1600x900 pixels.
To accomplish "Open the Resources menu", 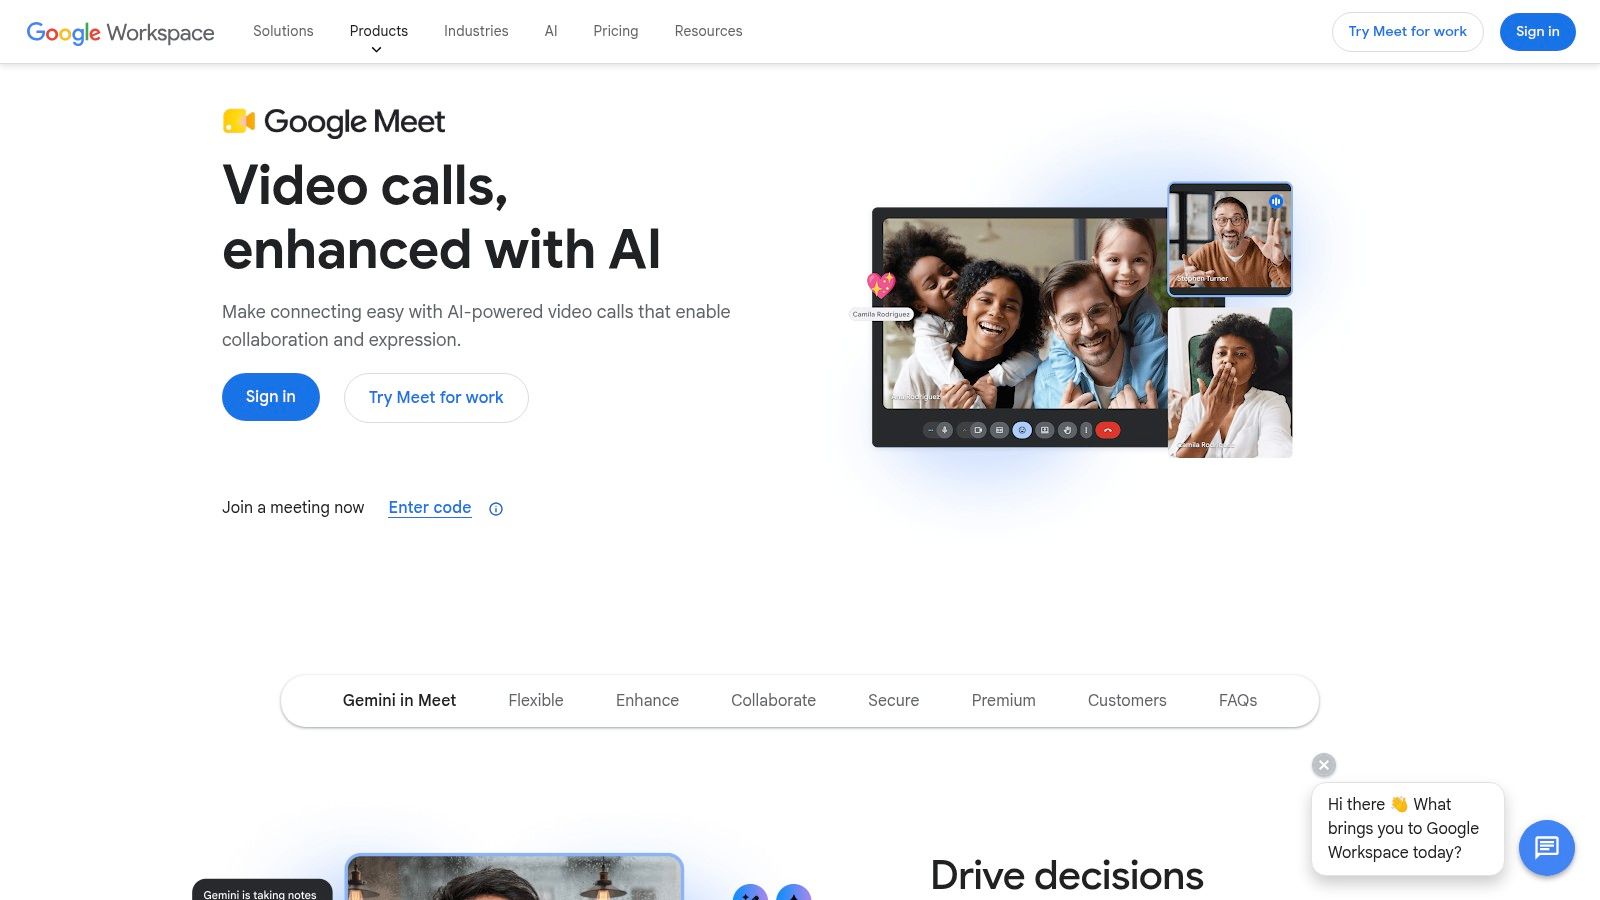I will click(x=708, y=31).
